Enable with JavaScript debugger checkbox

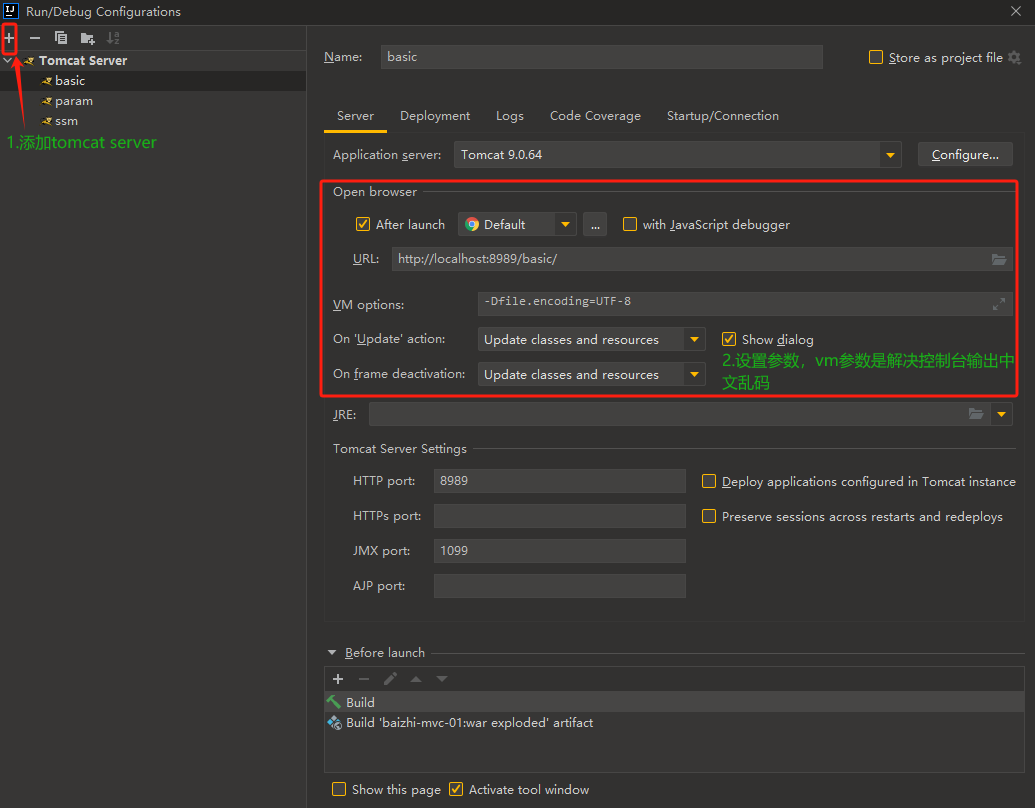tap(630, 225)
